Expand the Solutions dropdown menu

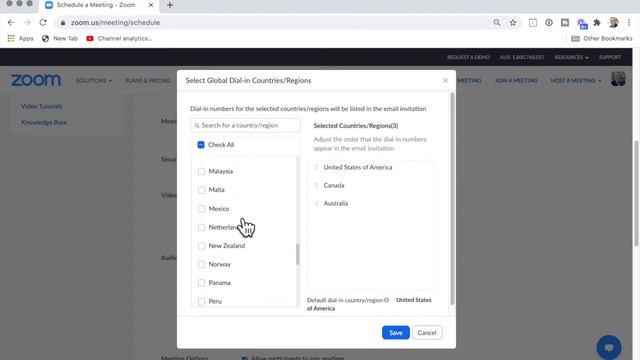tap(93, 80)
